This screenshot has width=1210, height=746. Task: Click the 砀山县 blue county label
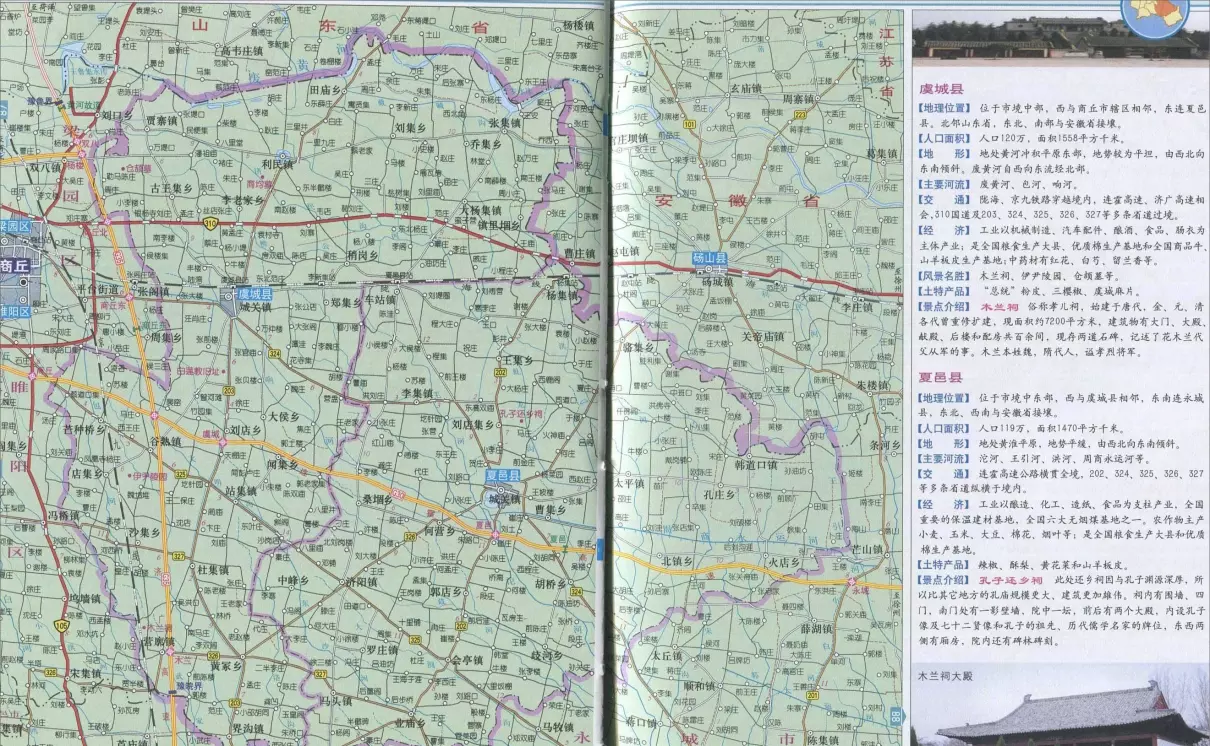point(712,258)
